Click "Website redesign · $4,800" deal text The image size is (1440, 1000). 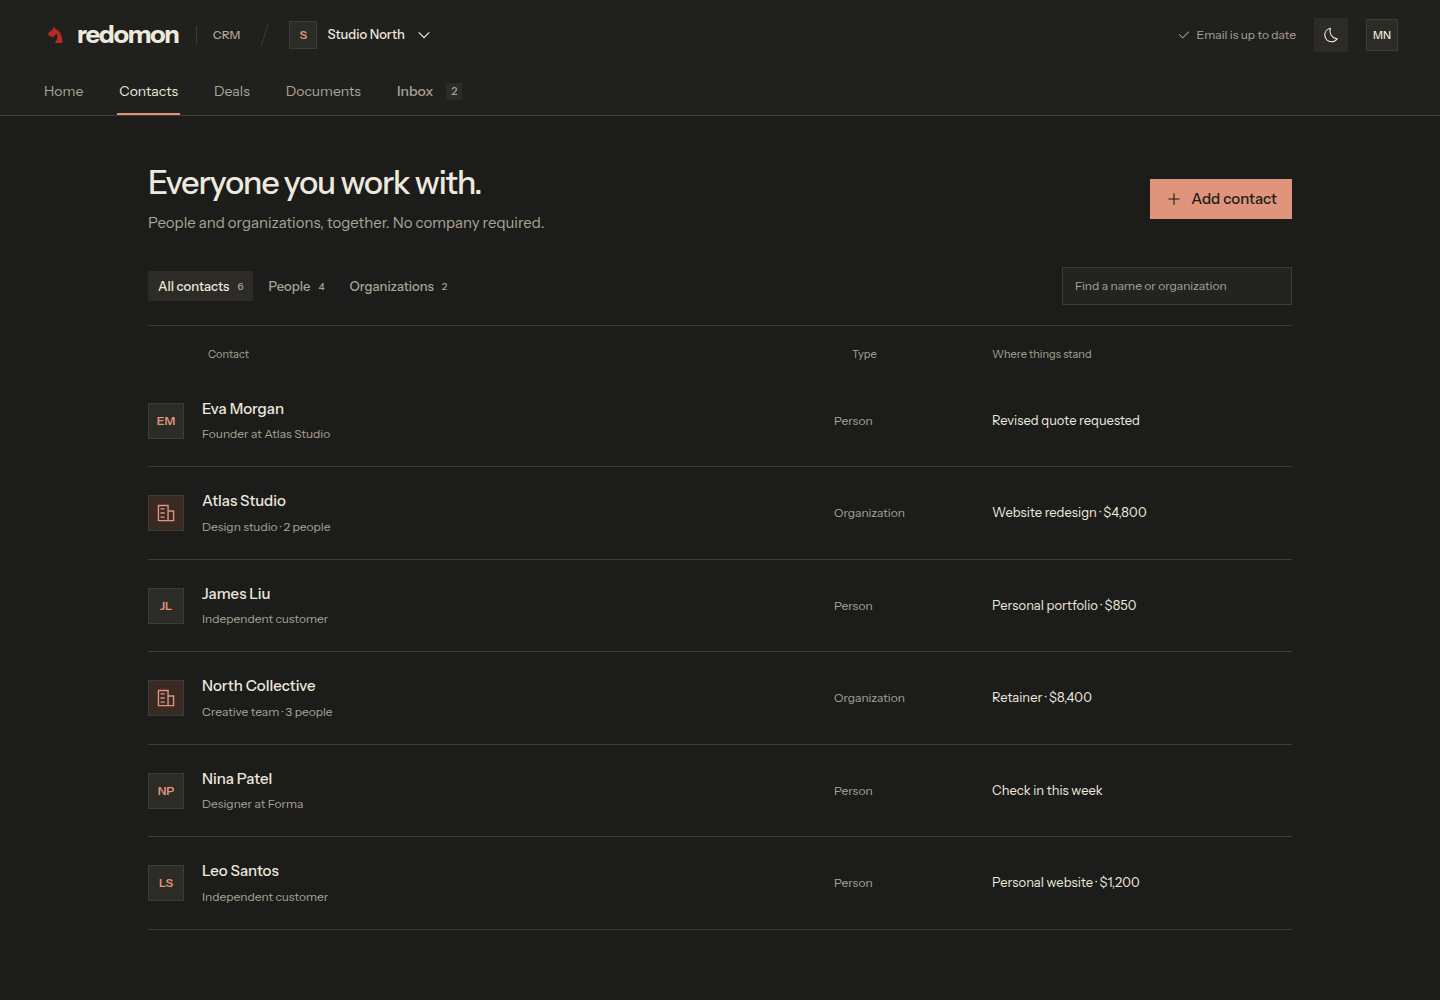[x=1069, y=513]
